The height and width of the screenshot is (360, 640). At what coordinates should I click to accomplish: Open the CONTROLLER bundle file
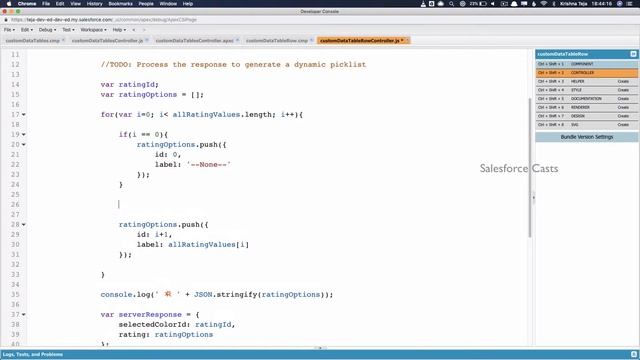click(587, 73)
